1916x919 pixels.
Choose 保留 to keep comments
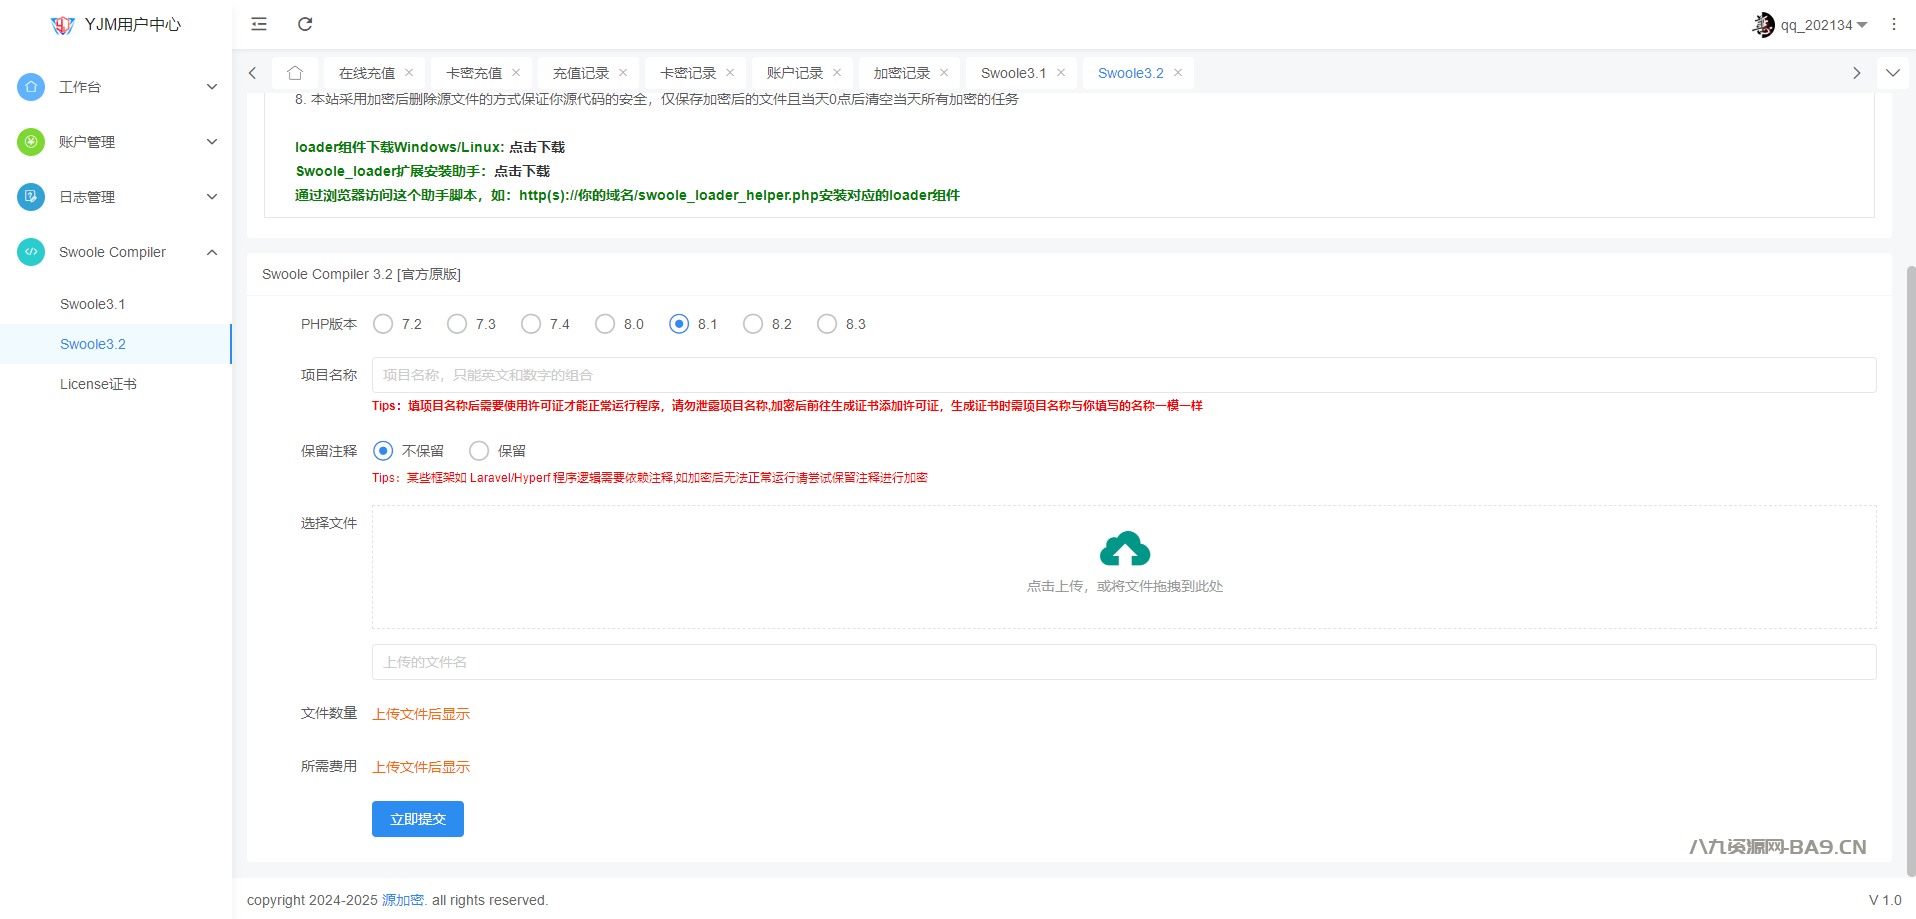tap(479, 451)
